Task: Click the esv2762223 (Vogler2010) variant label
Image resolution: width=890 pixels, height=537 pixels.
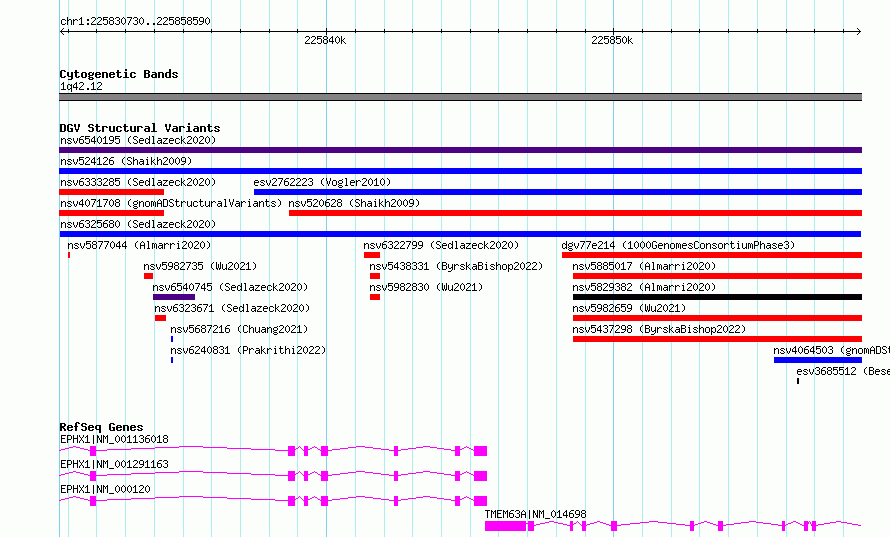Action: click(x=322, y=182)
